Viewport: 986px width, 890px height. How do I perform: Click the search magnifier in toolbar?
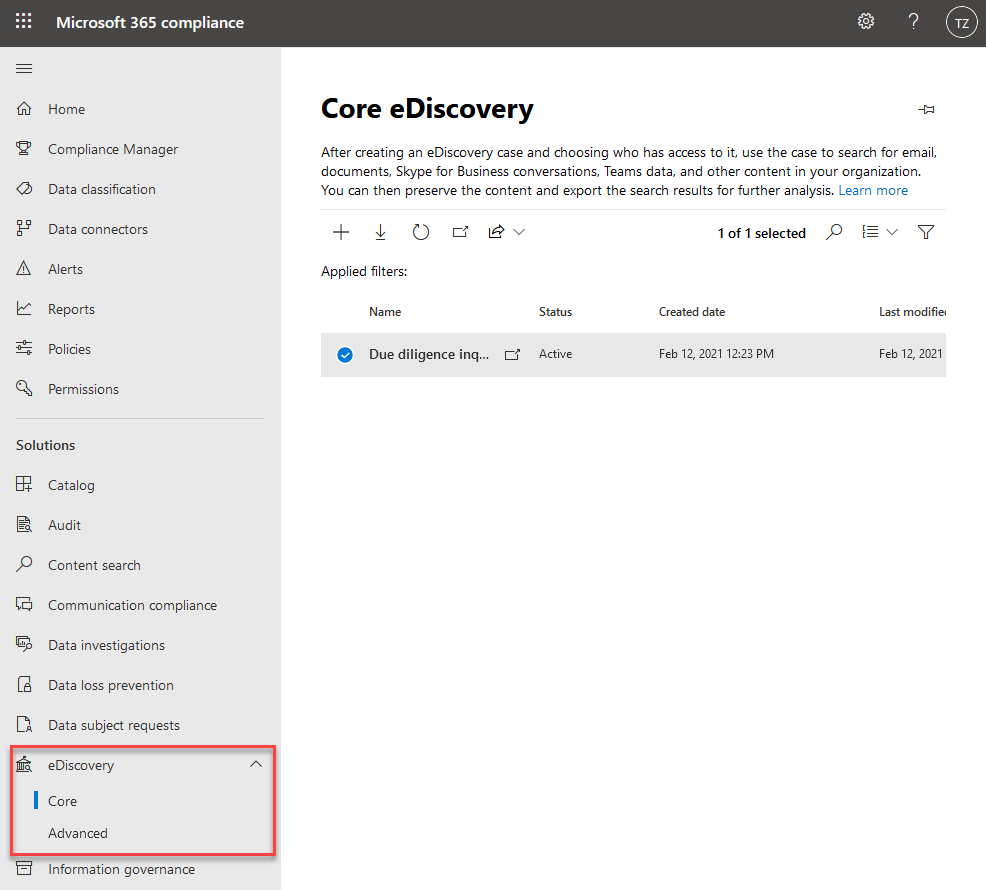click(834, 232)
